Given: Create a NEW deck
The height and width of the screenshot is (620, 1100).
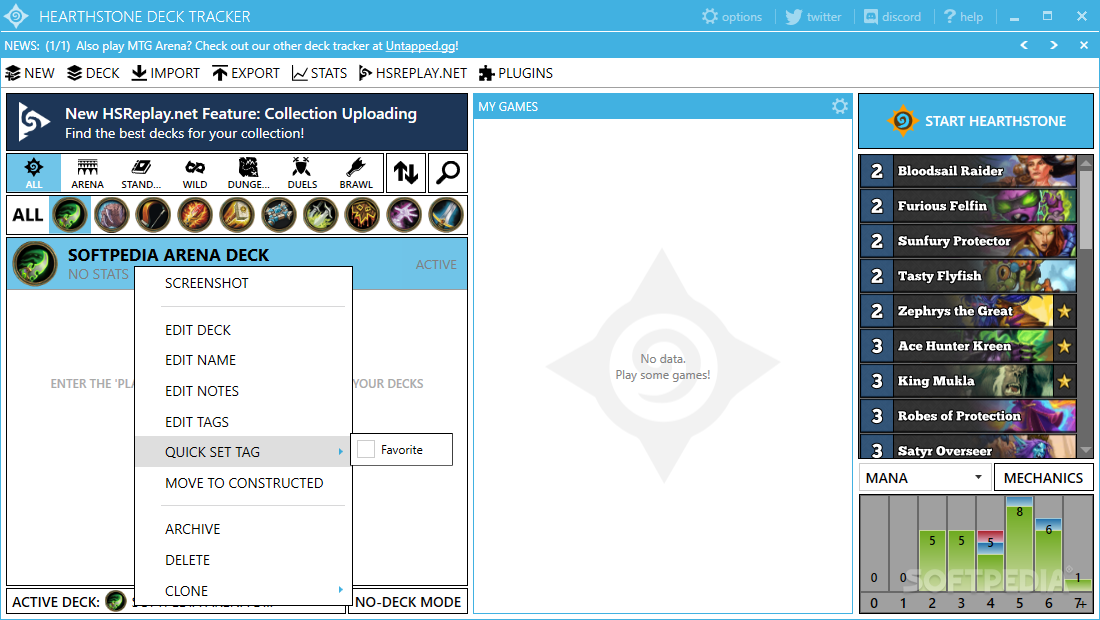Looking at the screenshot, I should [29, 73].
